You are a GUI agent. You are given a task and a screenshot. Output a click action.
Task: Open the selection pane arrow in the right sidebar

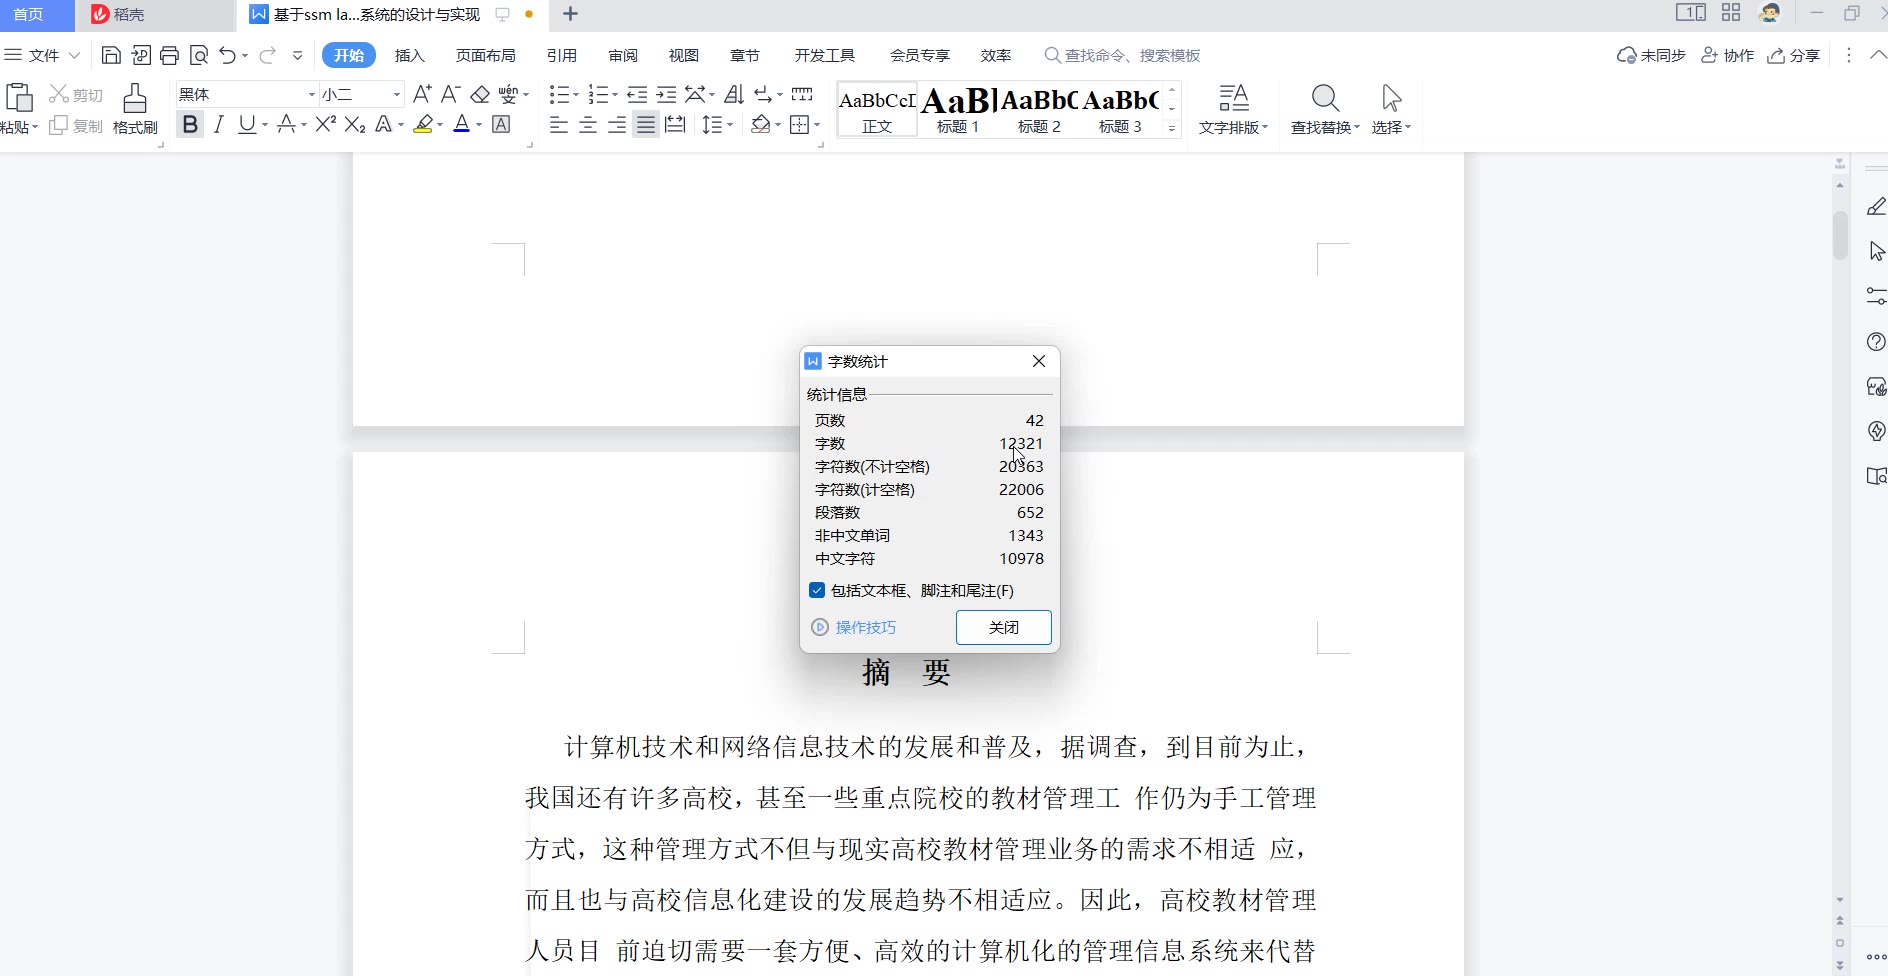[x=1876, y=251]
